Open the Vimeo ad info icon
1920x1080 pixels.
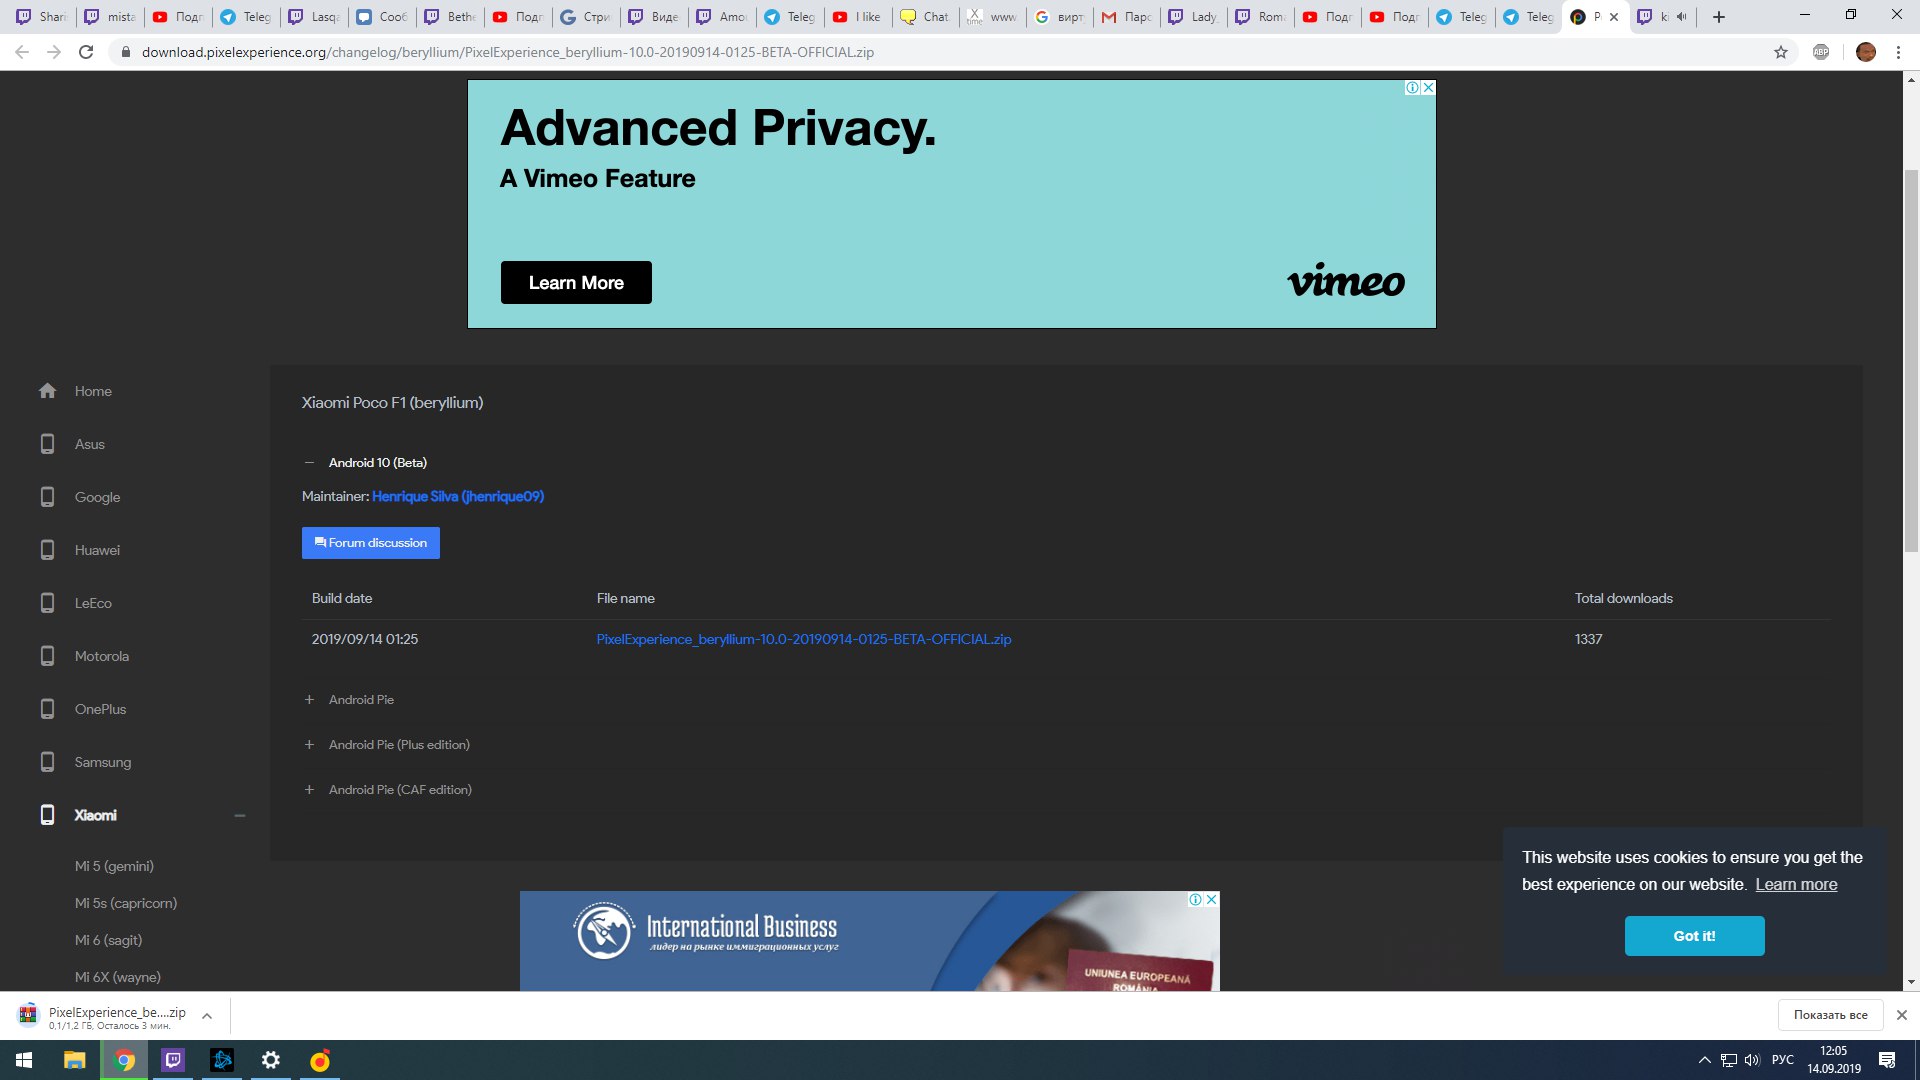coord(1412,88)
